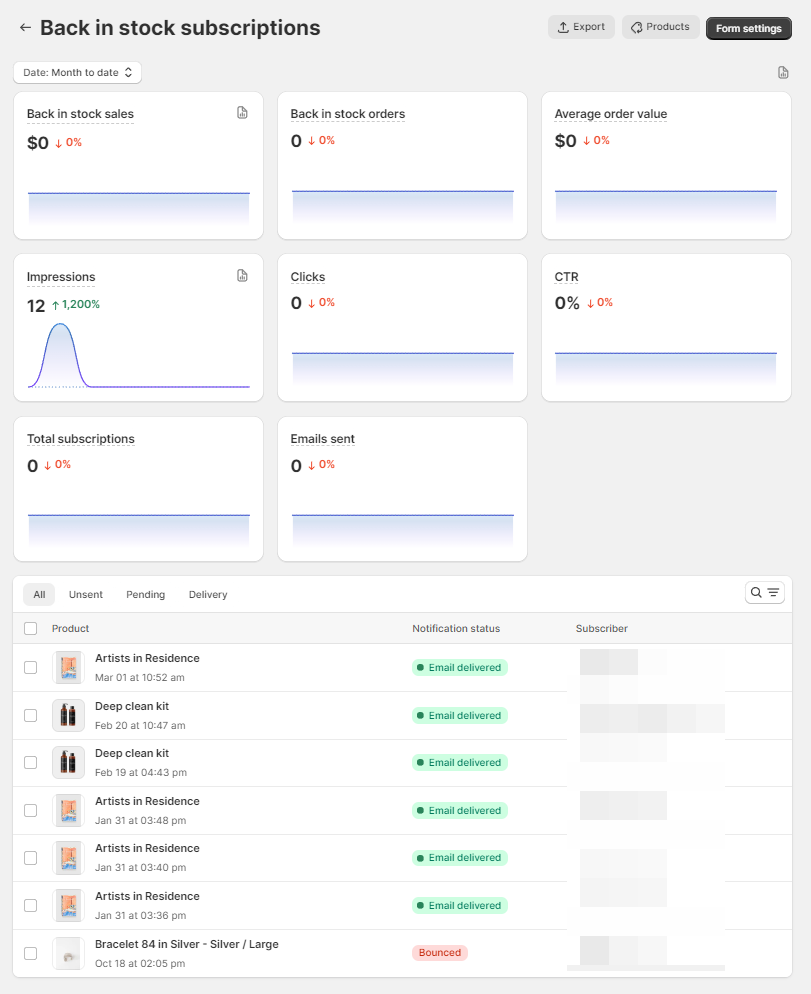The image size is (811, 994).
Task: Click the Export button
Action: point(581,27)
